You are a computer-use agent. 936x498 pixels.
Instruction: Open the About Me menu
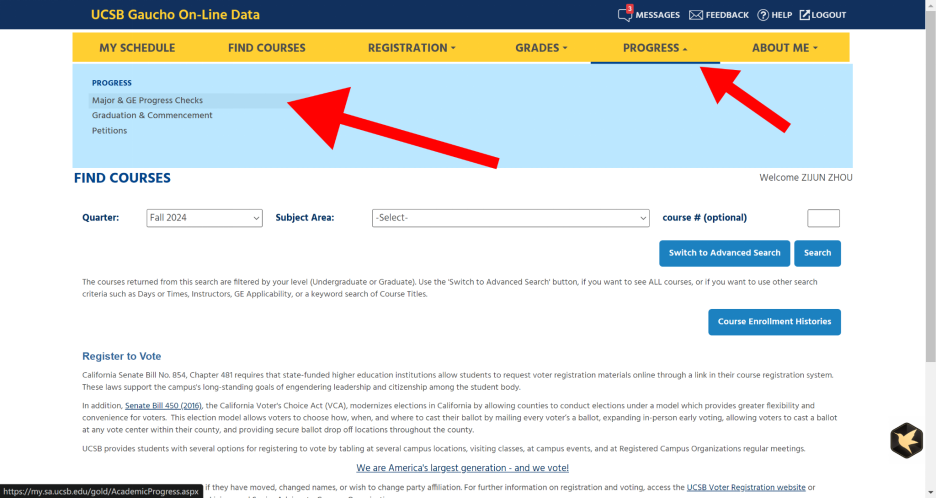click(x=784, y=48)
